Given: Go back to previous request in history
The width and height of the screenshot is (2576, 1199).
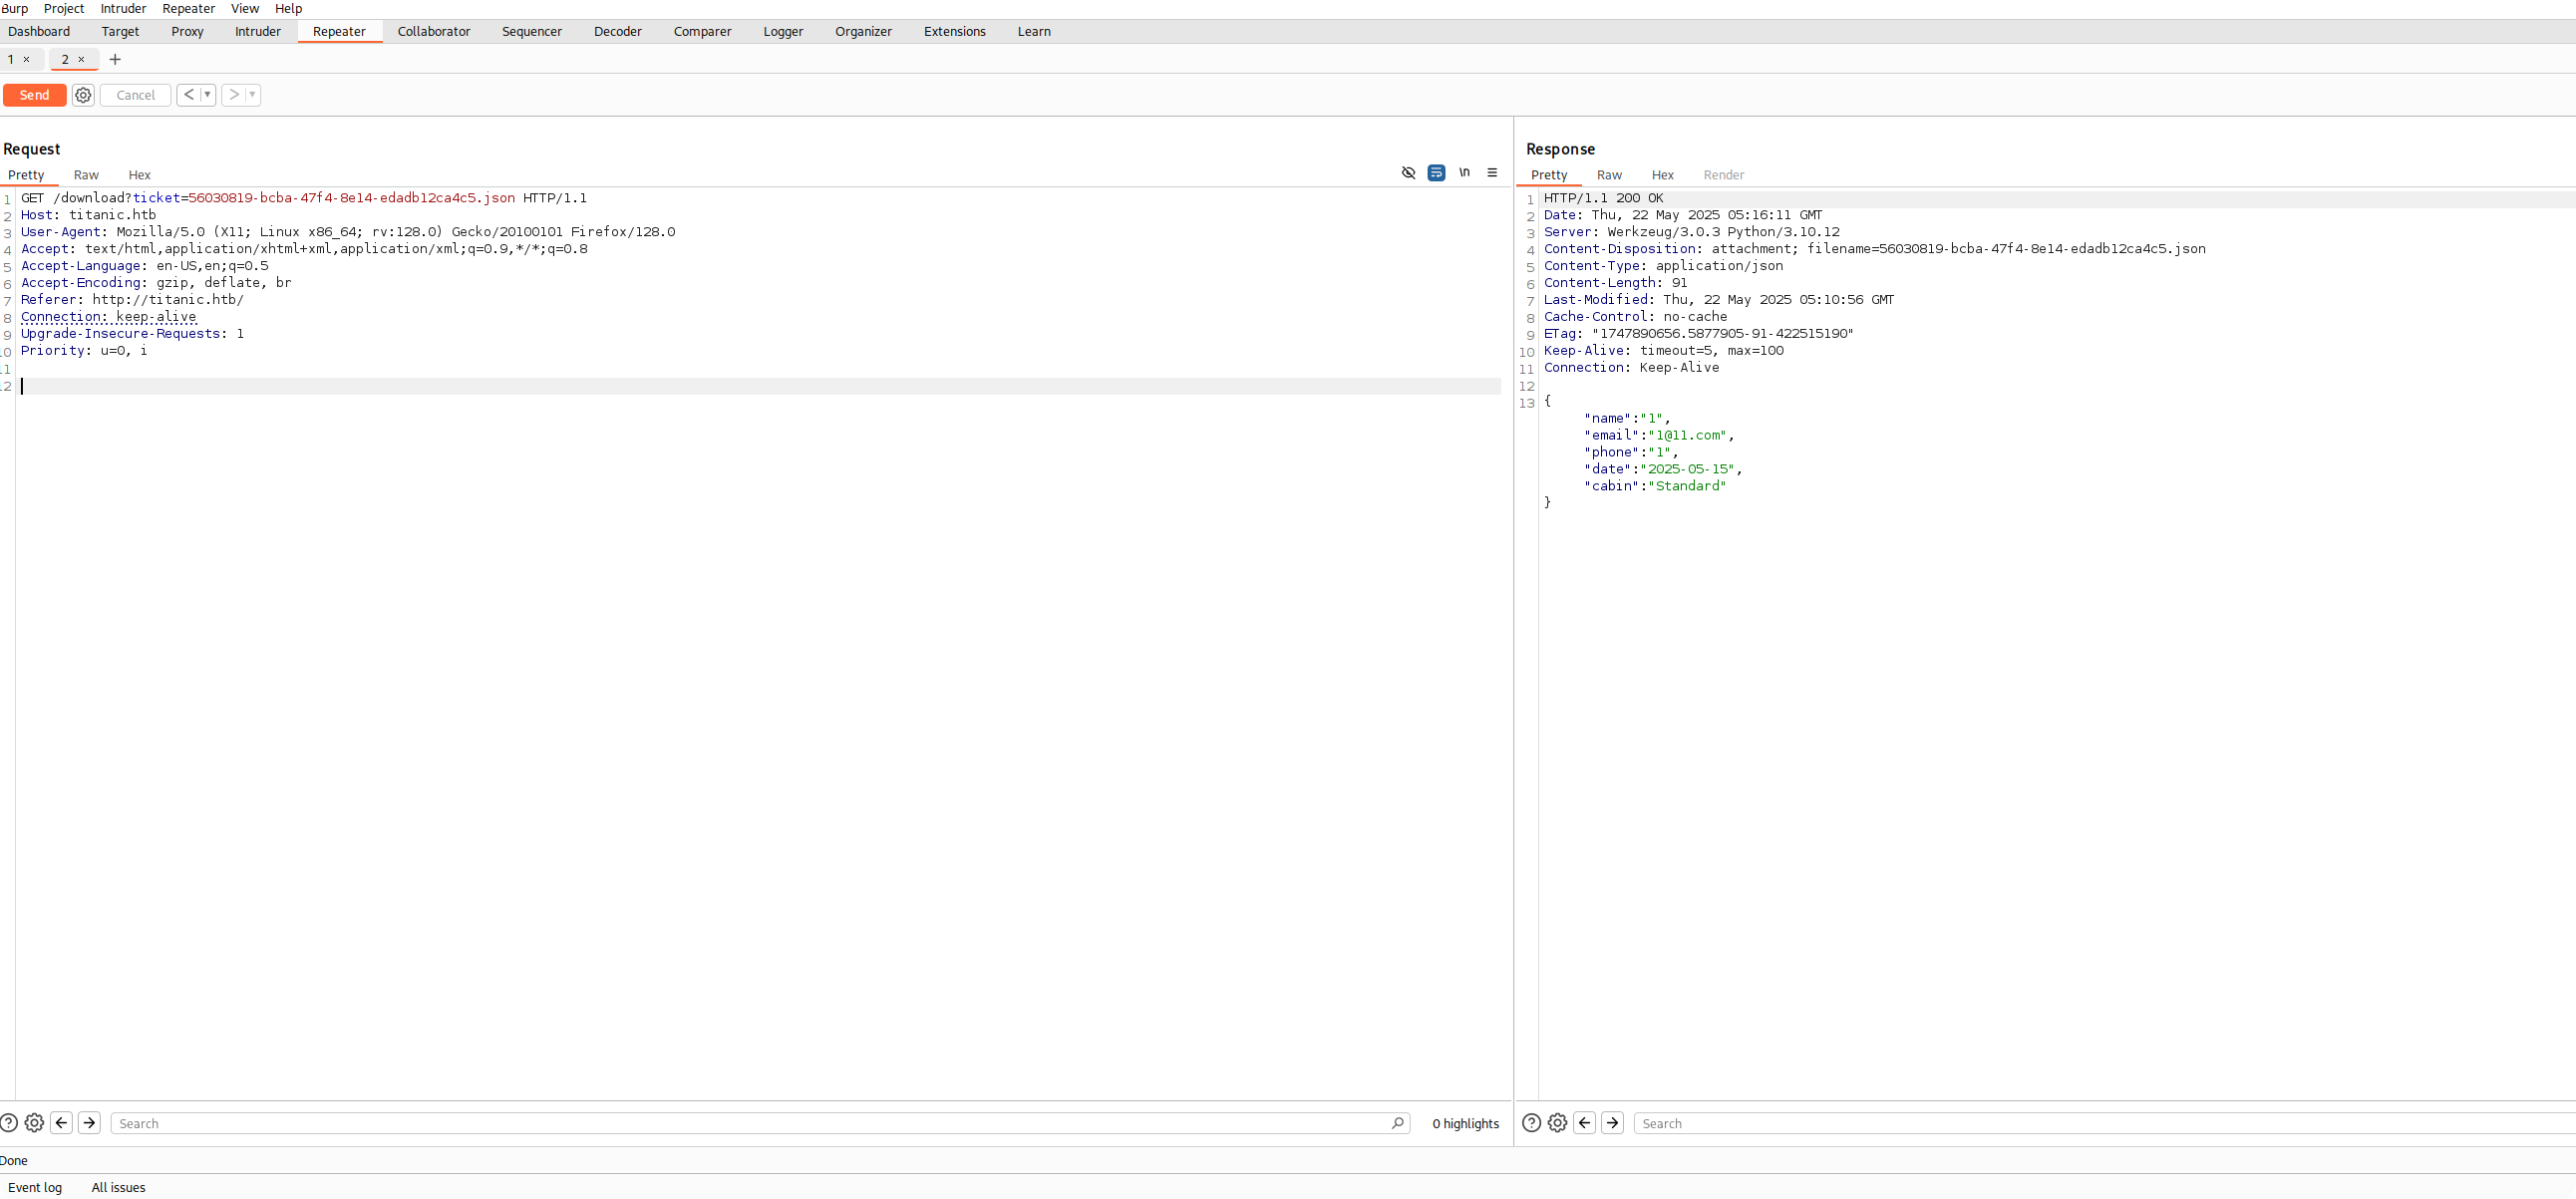Looking at the screenshot, I should 188,95.
